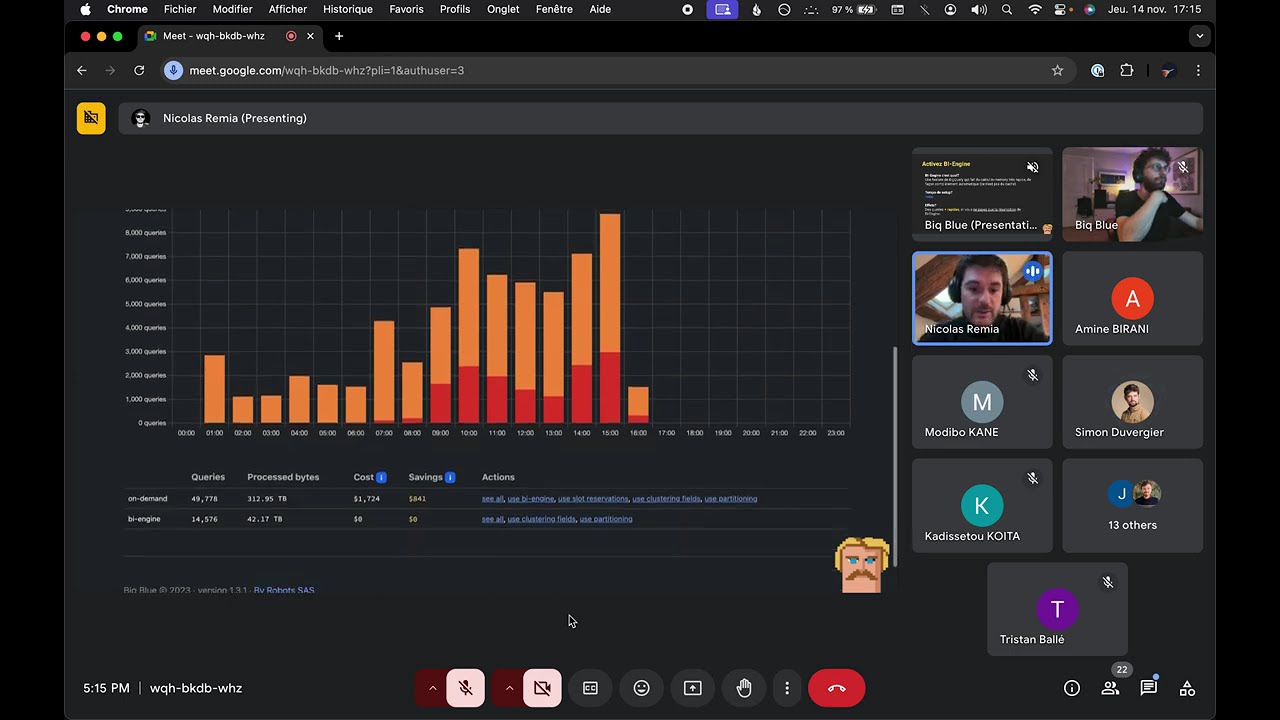Show the People panel with 22 participants
Viewport: 1280px width, 720px height.
click(x=1110, y=688)
